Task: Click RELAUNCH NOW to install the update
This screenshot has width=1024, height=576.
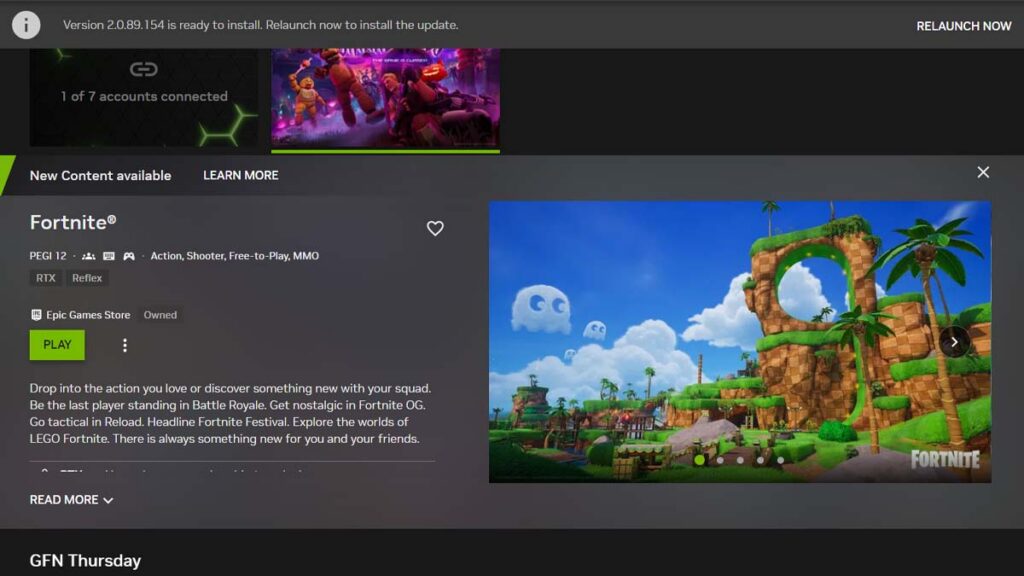Action: pyautogui.click(x=963, y=26)
